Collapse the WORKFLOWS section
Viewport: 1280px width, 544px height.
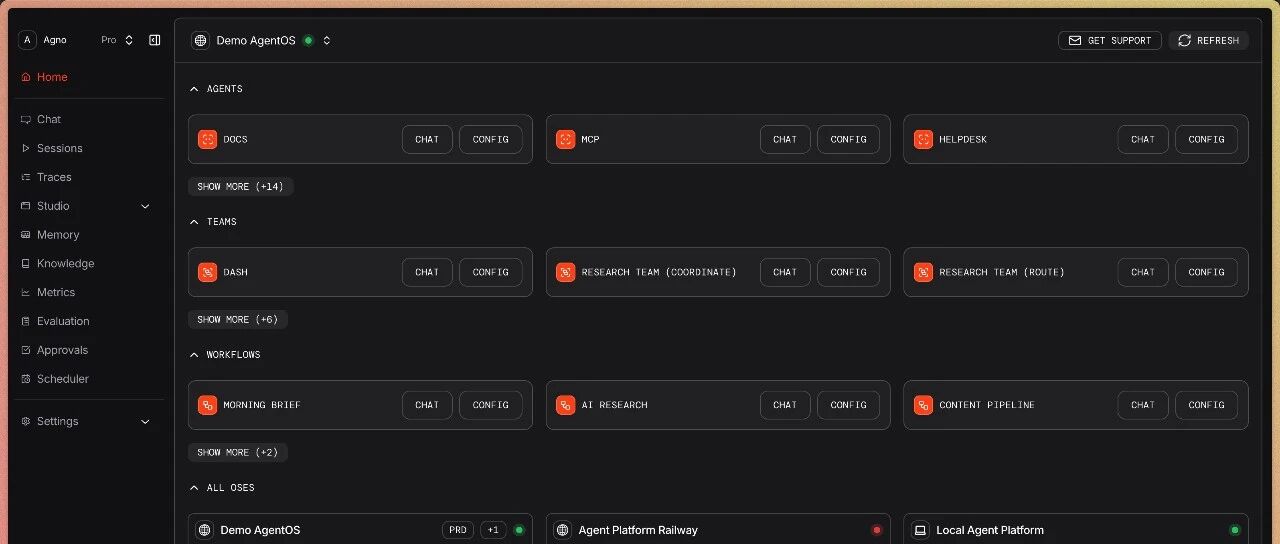click(x=194, y=355)
